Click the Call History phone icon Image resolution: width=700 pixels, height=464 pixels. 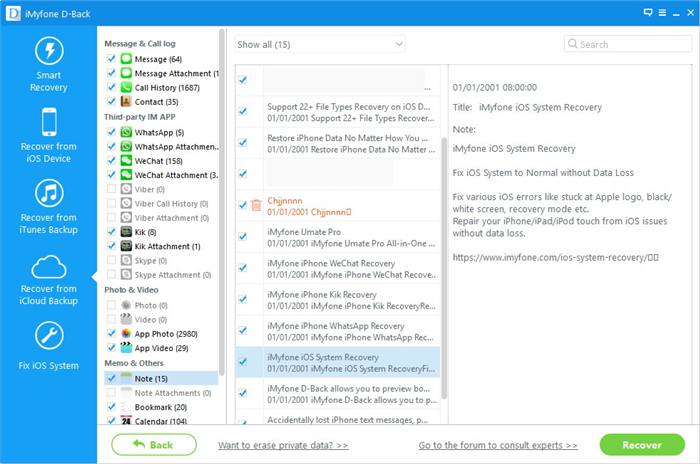click(126, 88)
